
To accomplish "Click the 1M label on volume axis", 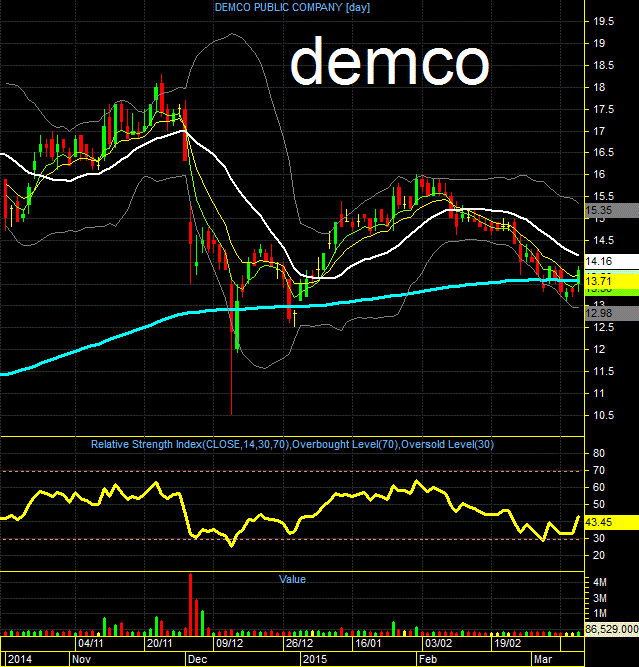I will [600, 613].
